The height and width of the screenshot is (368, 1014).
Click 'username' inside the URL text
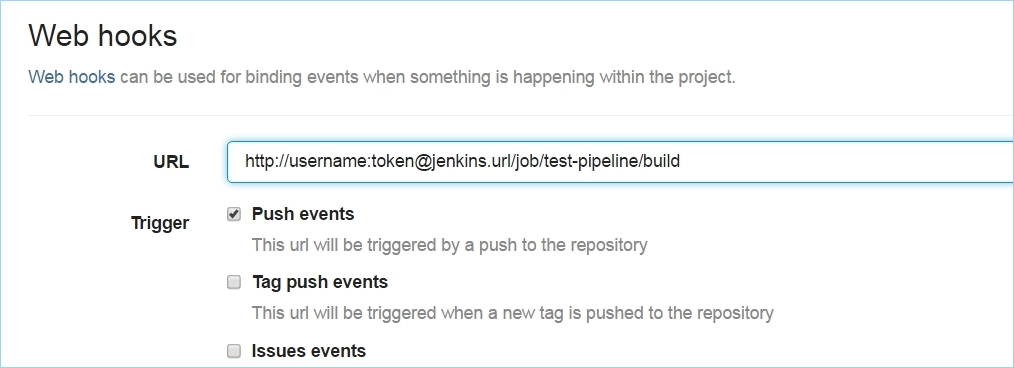pos(329,161)
